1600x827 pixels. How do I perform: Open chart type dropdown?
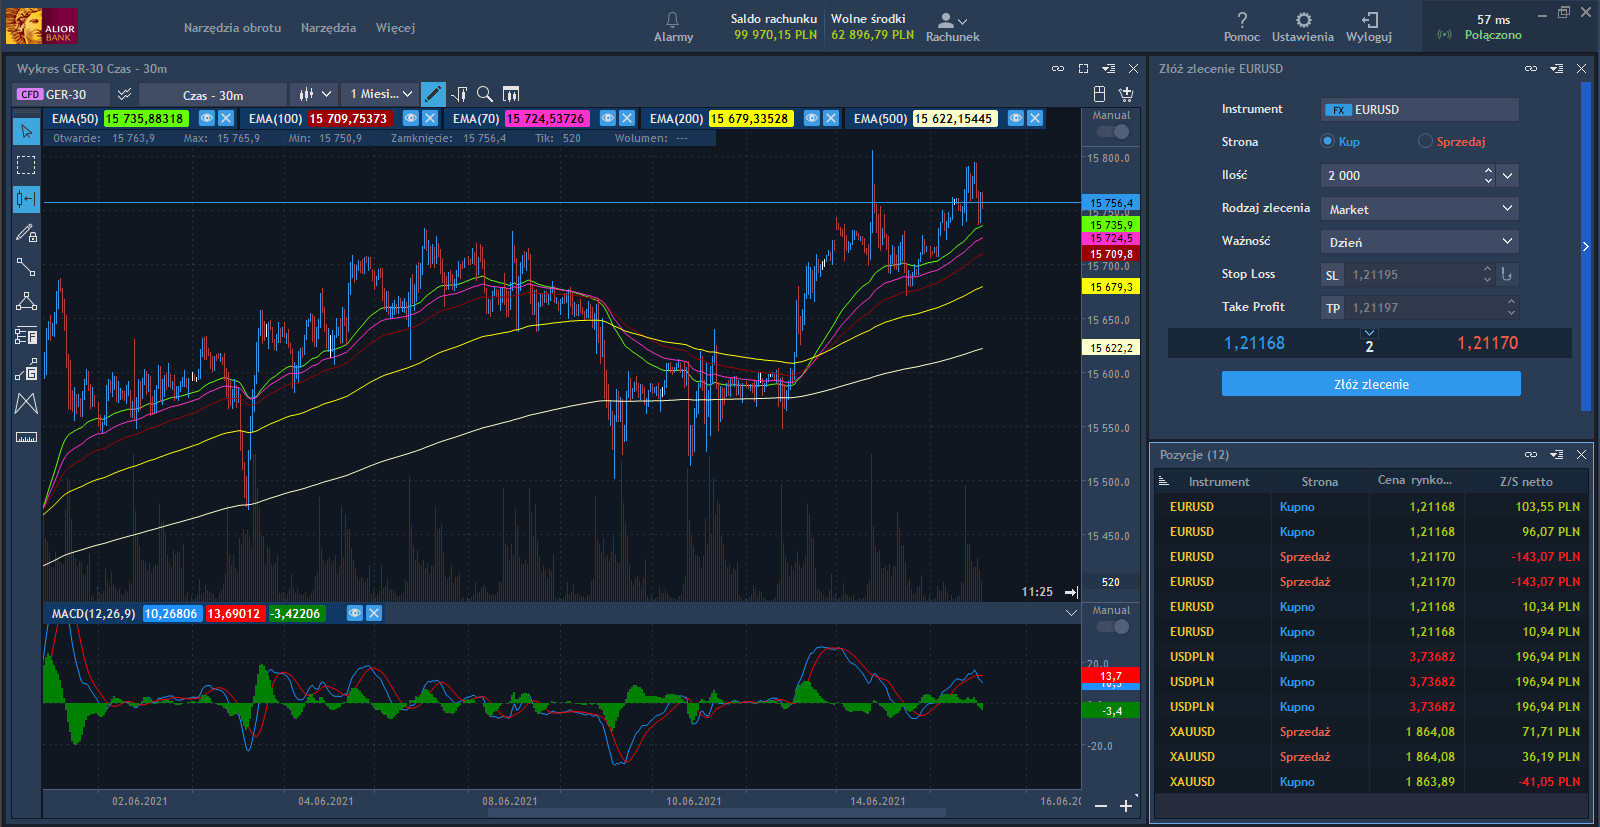[314, 94]
